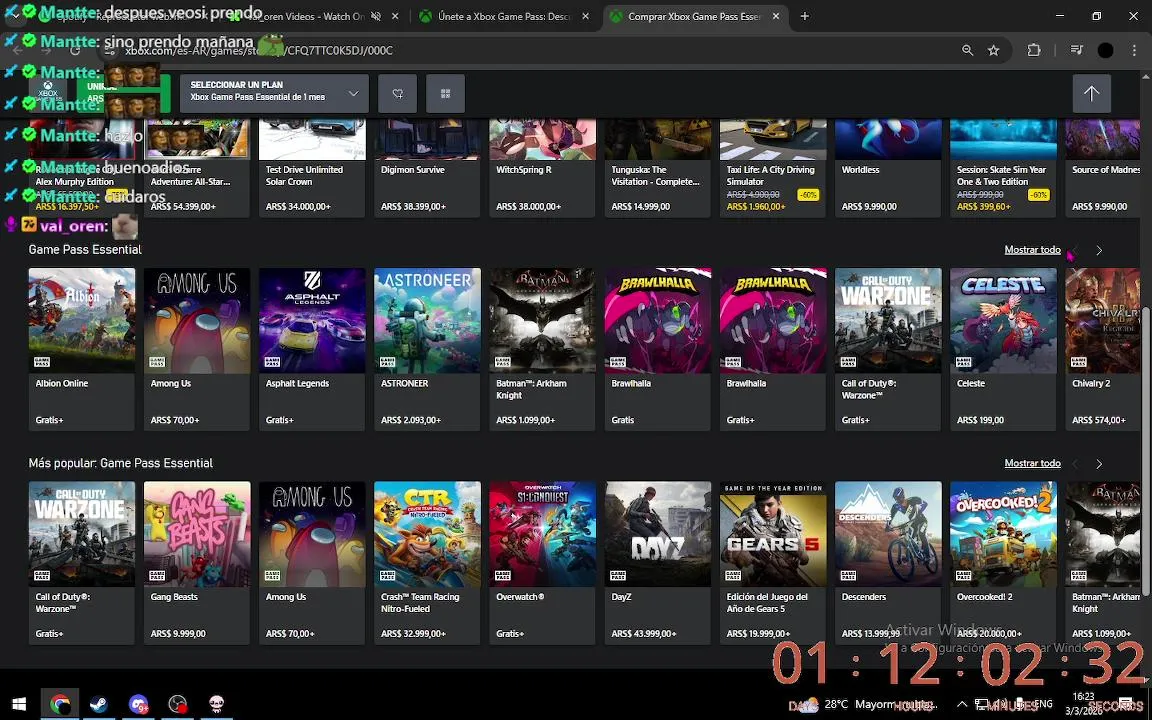The image size is (1152, 720).
Task: Open the Windows Start menu
Action: (x=20, y=704)
